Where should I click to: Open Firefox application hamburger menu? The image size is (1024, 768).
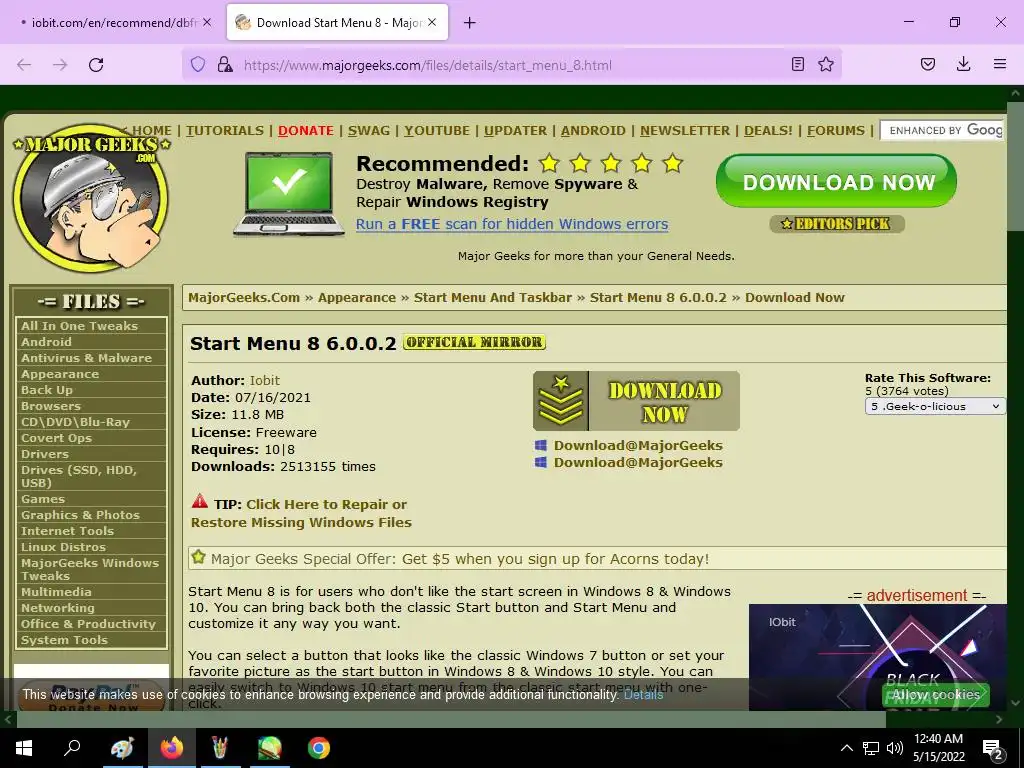(999, 64)
